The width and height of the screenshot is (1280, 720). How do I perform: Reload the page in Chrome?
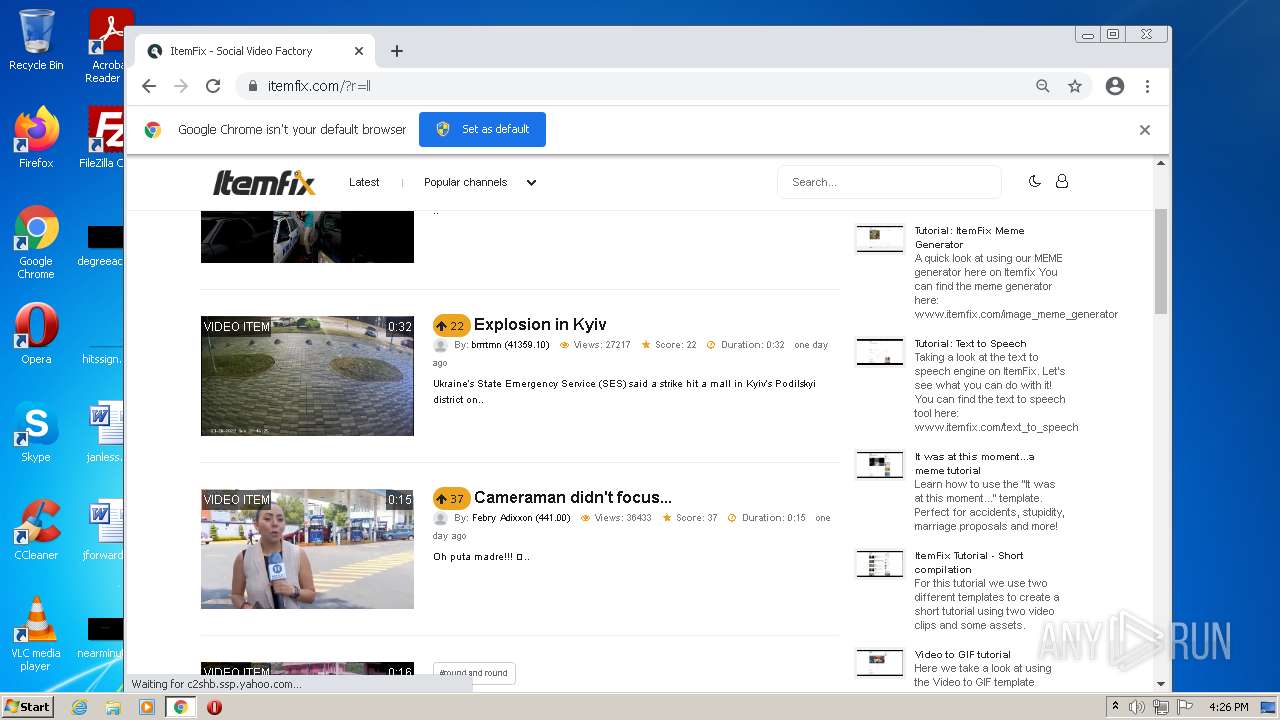coord(213,86)
